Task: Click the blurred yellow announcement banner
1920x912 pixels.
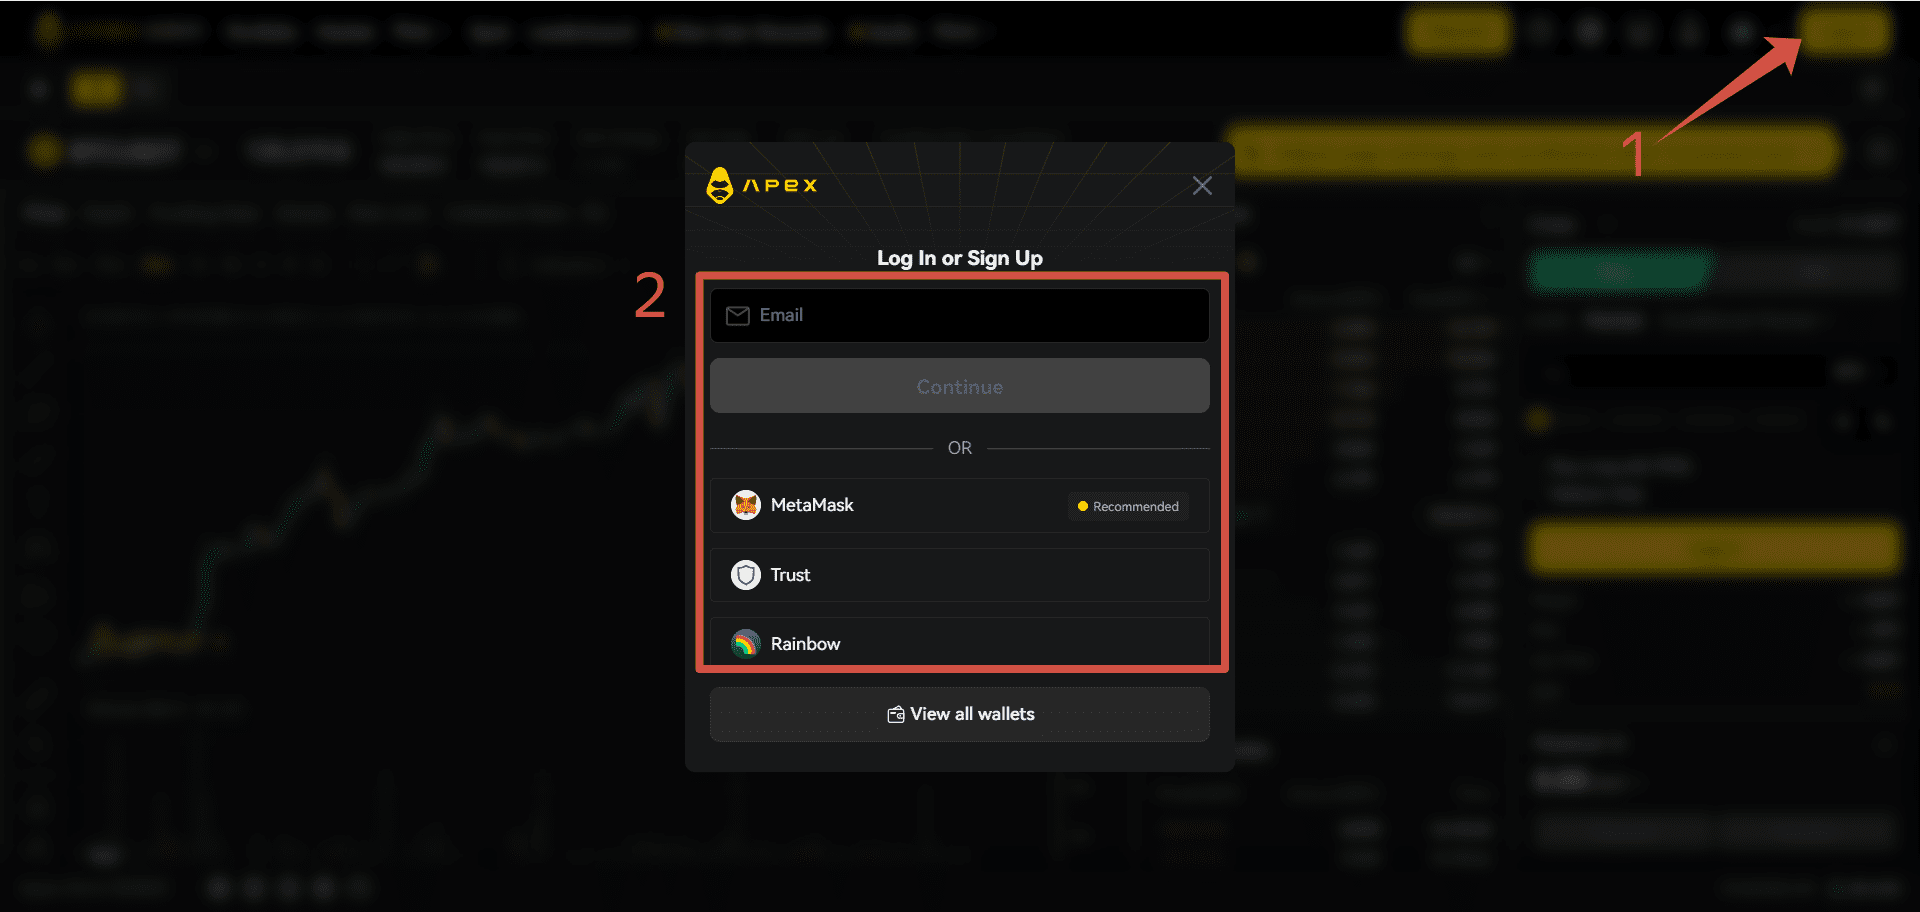Action: click(x=1532, y=153)
